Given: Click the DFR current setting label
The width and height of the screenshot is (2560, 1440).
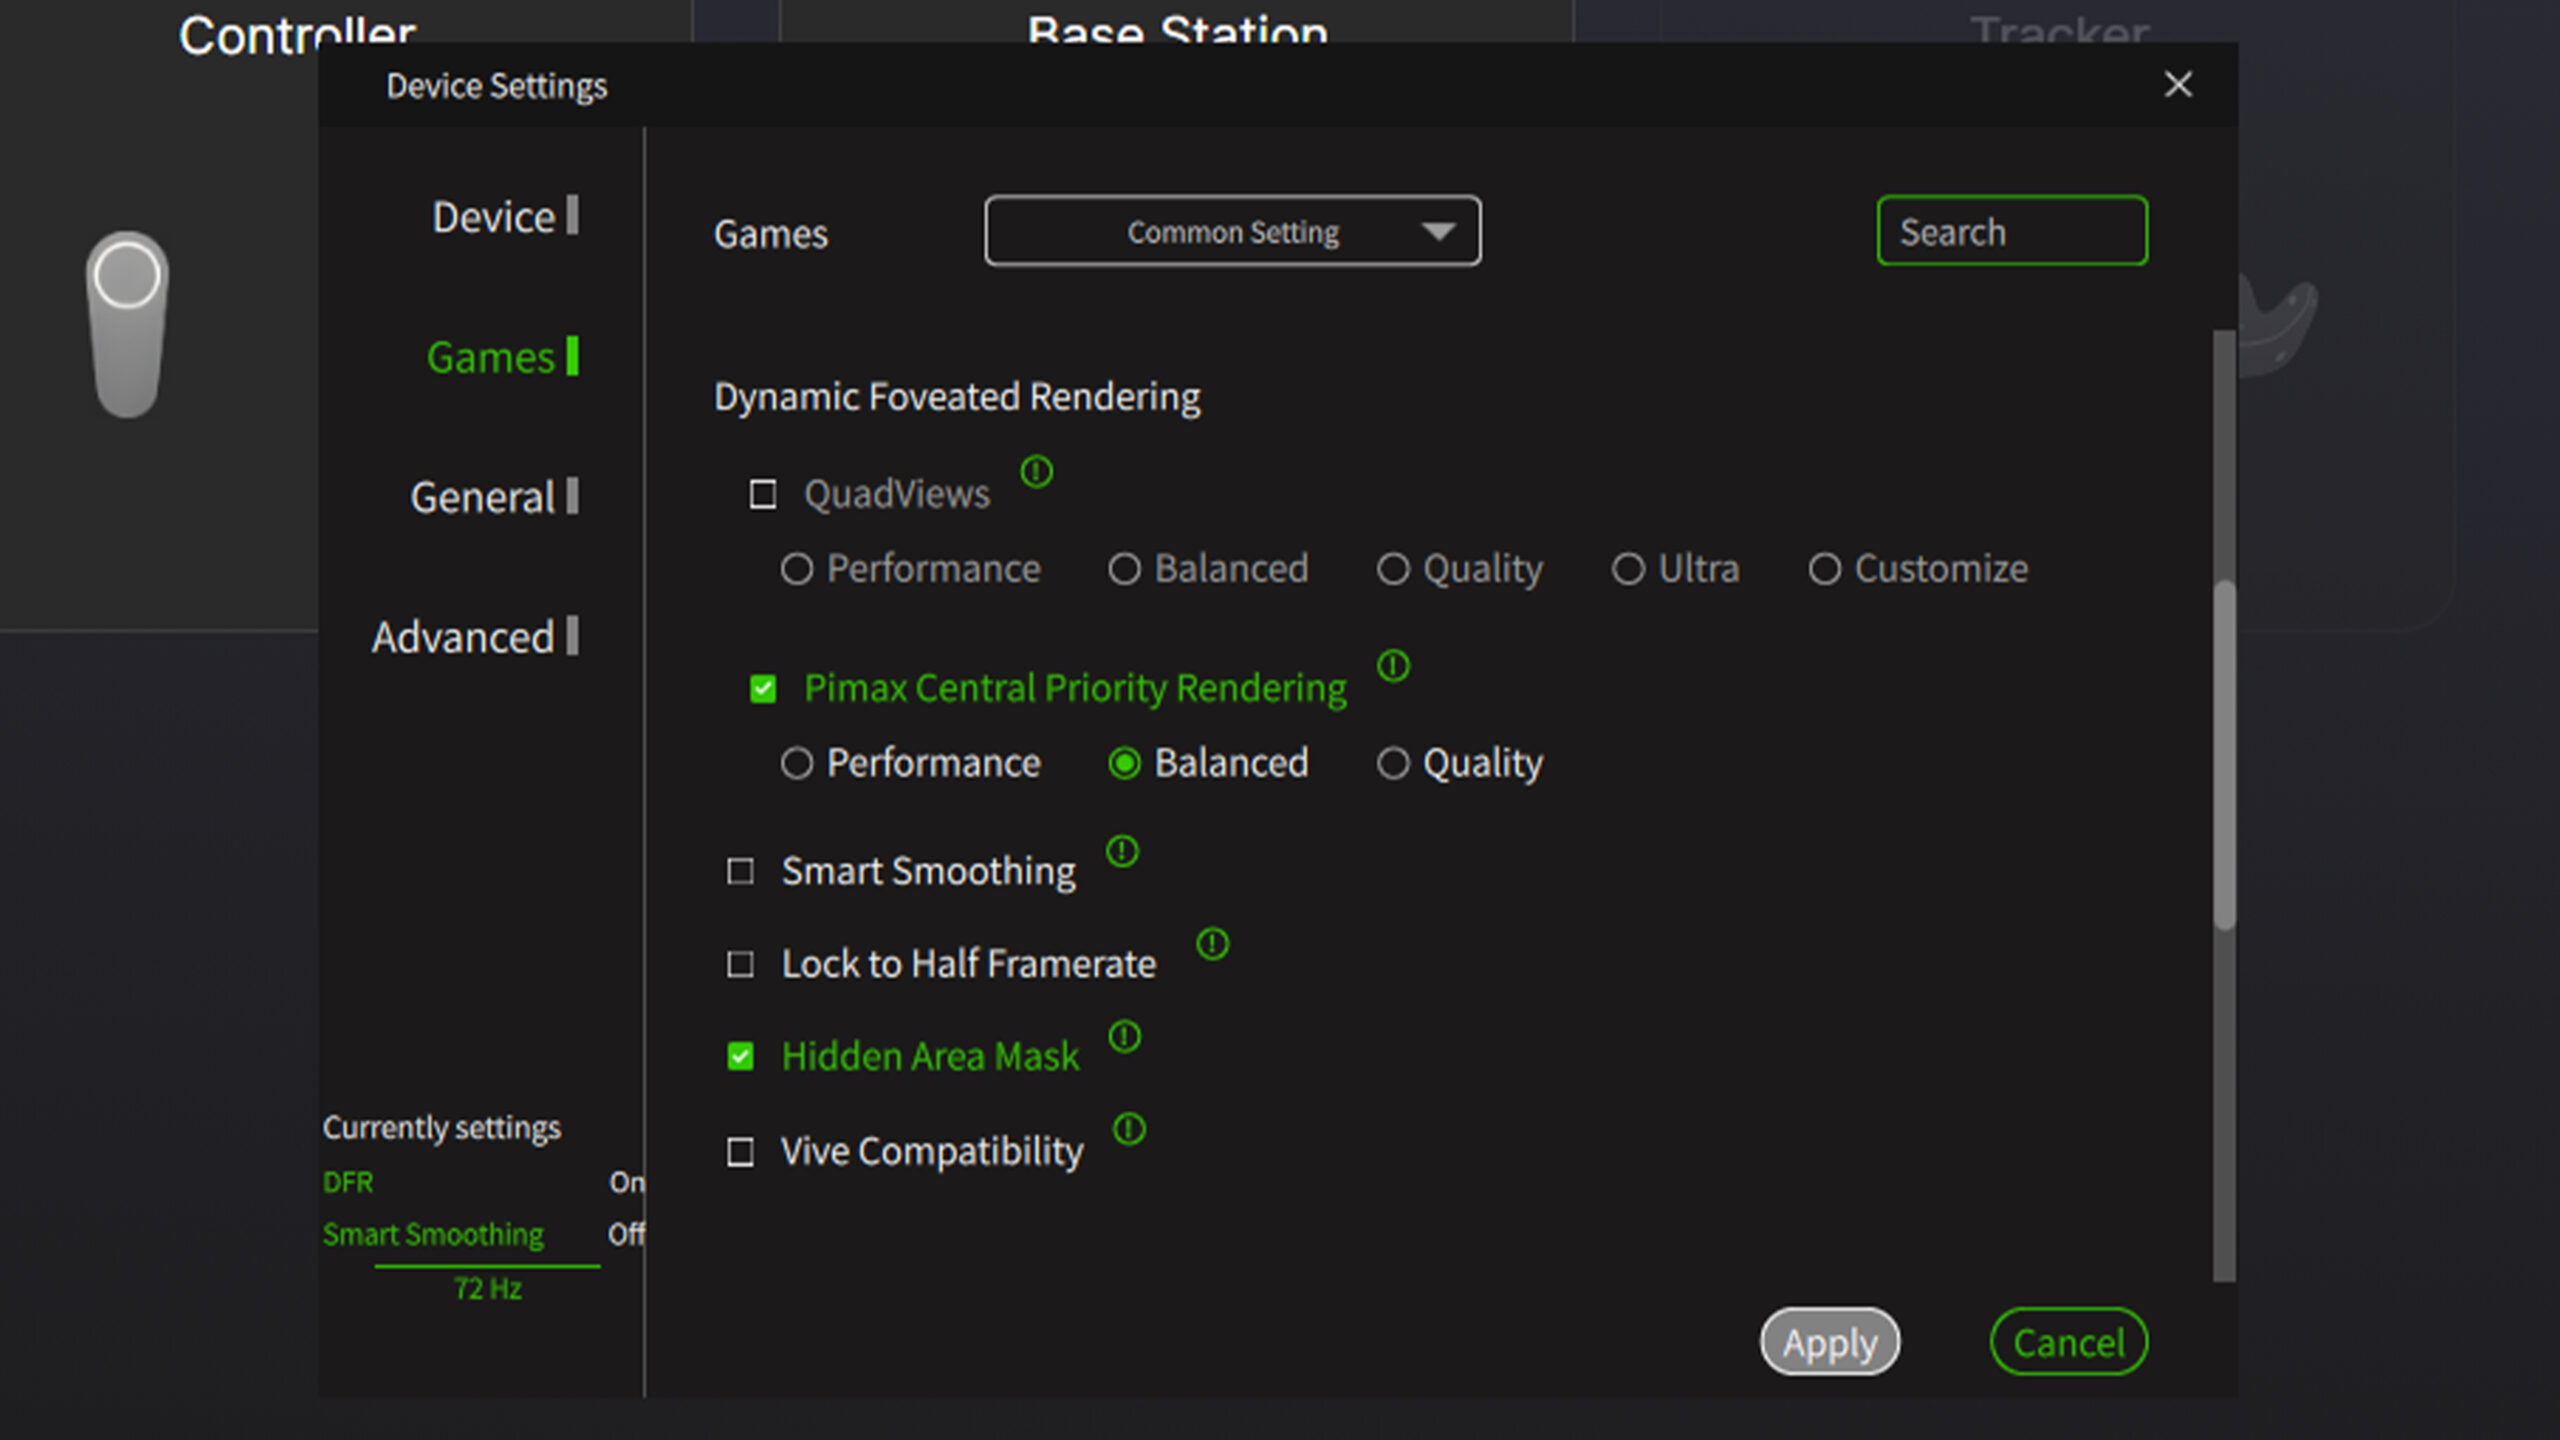Looking at the screenshot, I should [348, 1182].
